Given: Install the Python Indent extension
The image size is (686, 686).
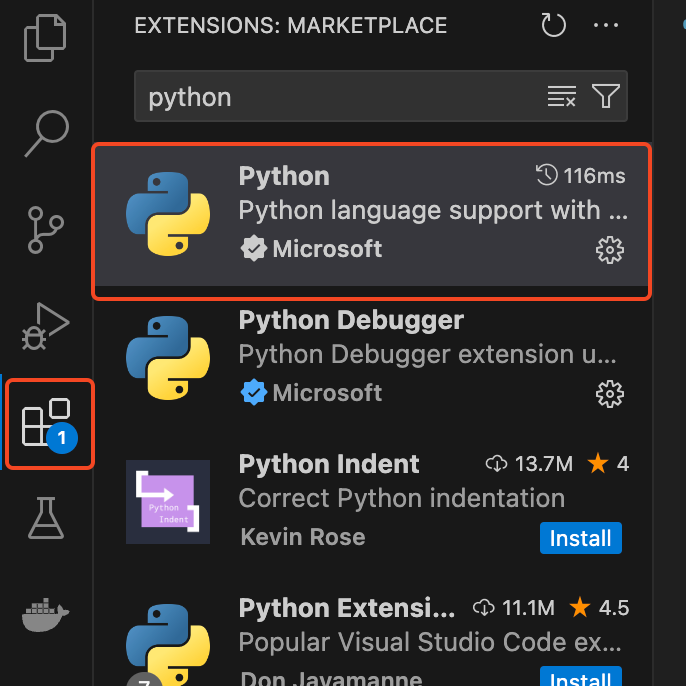Looking at the screenshot, I should [580, 538].
